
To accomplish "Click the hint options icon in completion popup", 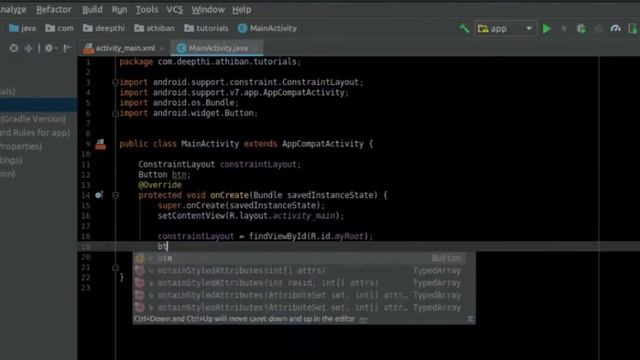I will (x=470, y=319).
